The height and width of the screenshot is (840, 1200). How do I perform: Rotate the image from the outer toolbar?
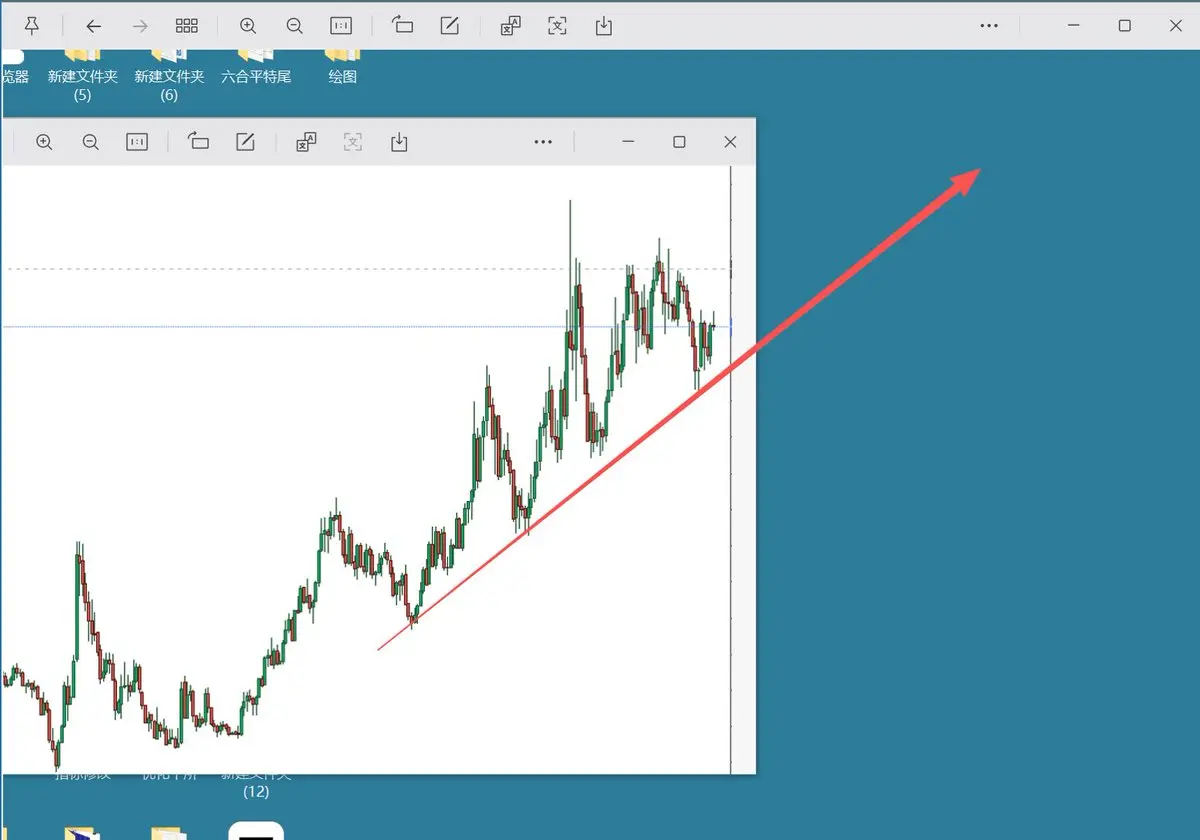tap(402, 26)
